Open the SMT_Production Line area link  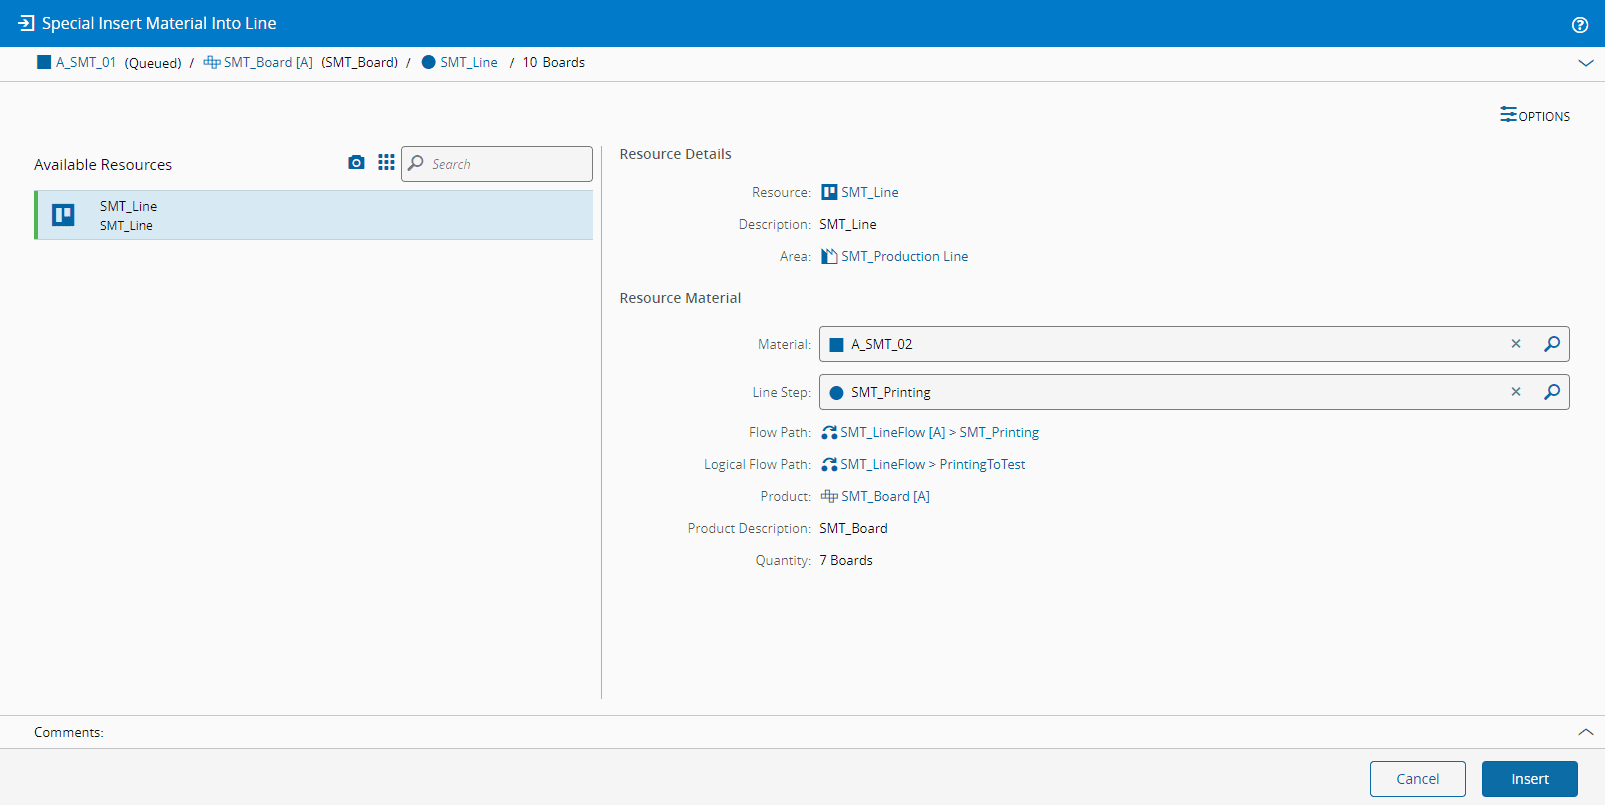coord(904,256)
